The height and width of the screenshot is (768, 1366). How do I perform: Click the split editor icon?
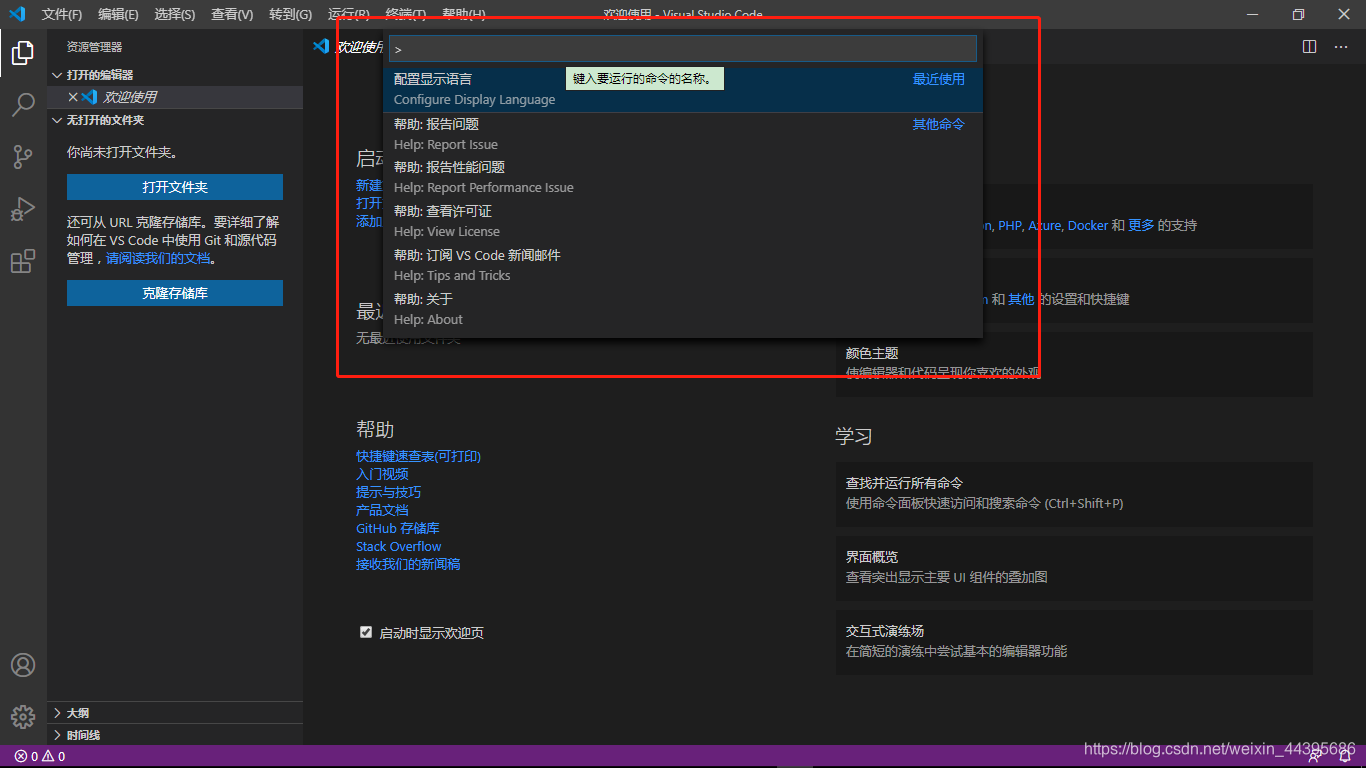[1310, 46]
